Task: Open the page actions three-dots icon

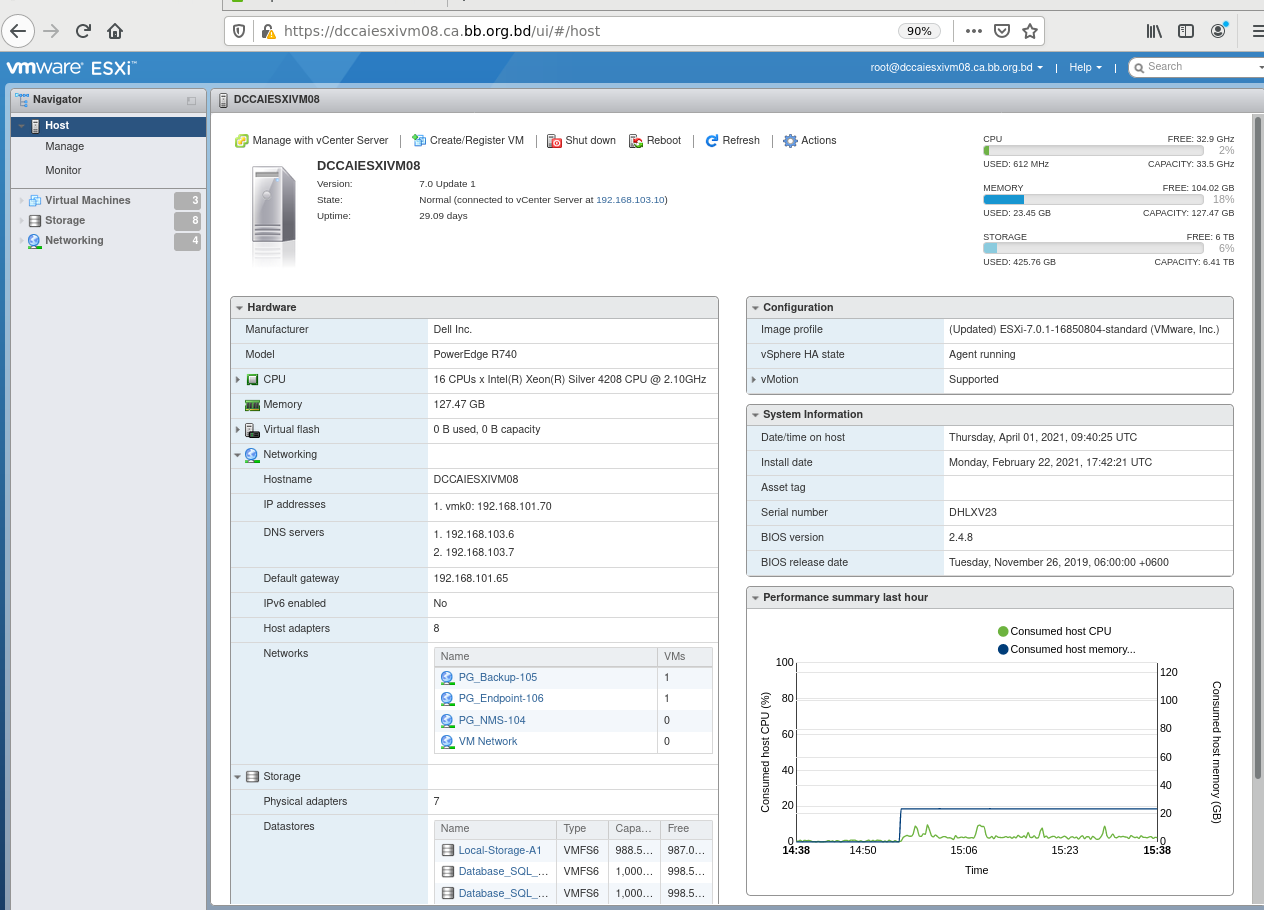Action: (x=974, y=31)
